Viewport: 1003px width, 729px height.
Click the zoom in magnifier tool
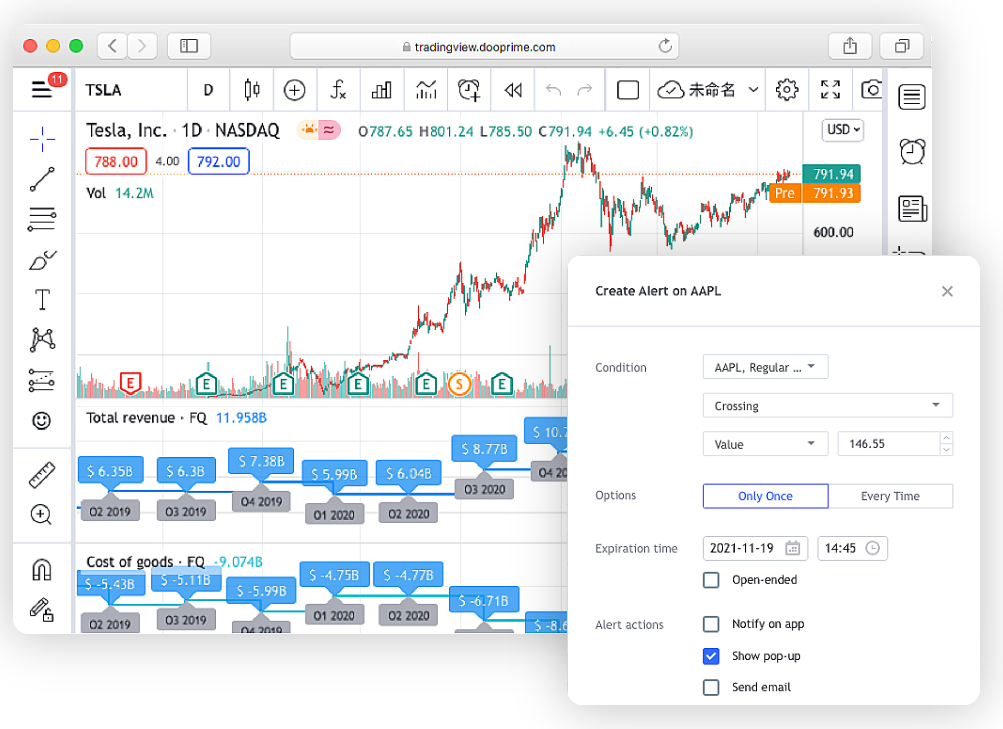coord(41,515)
